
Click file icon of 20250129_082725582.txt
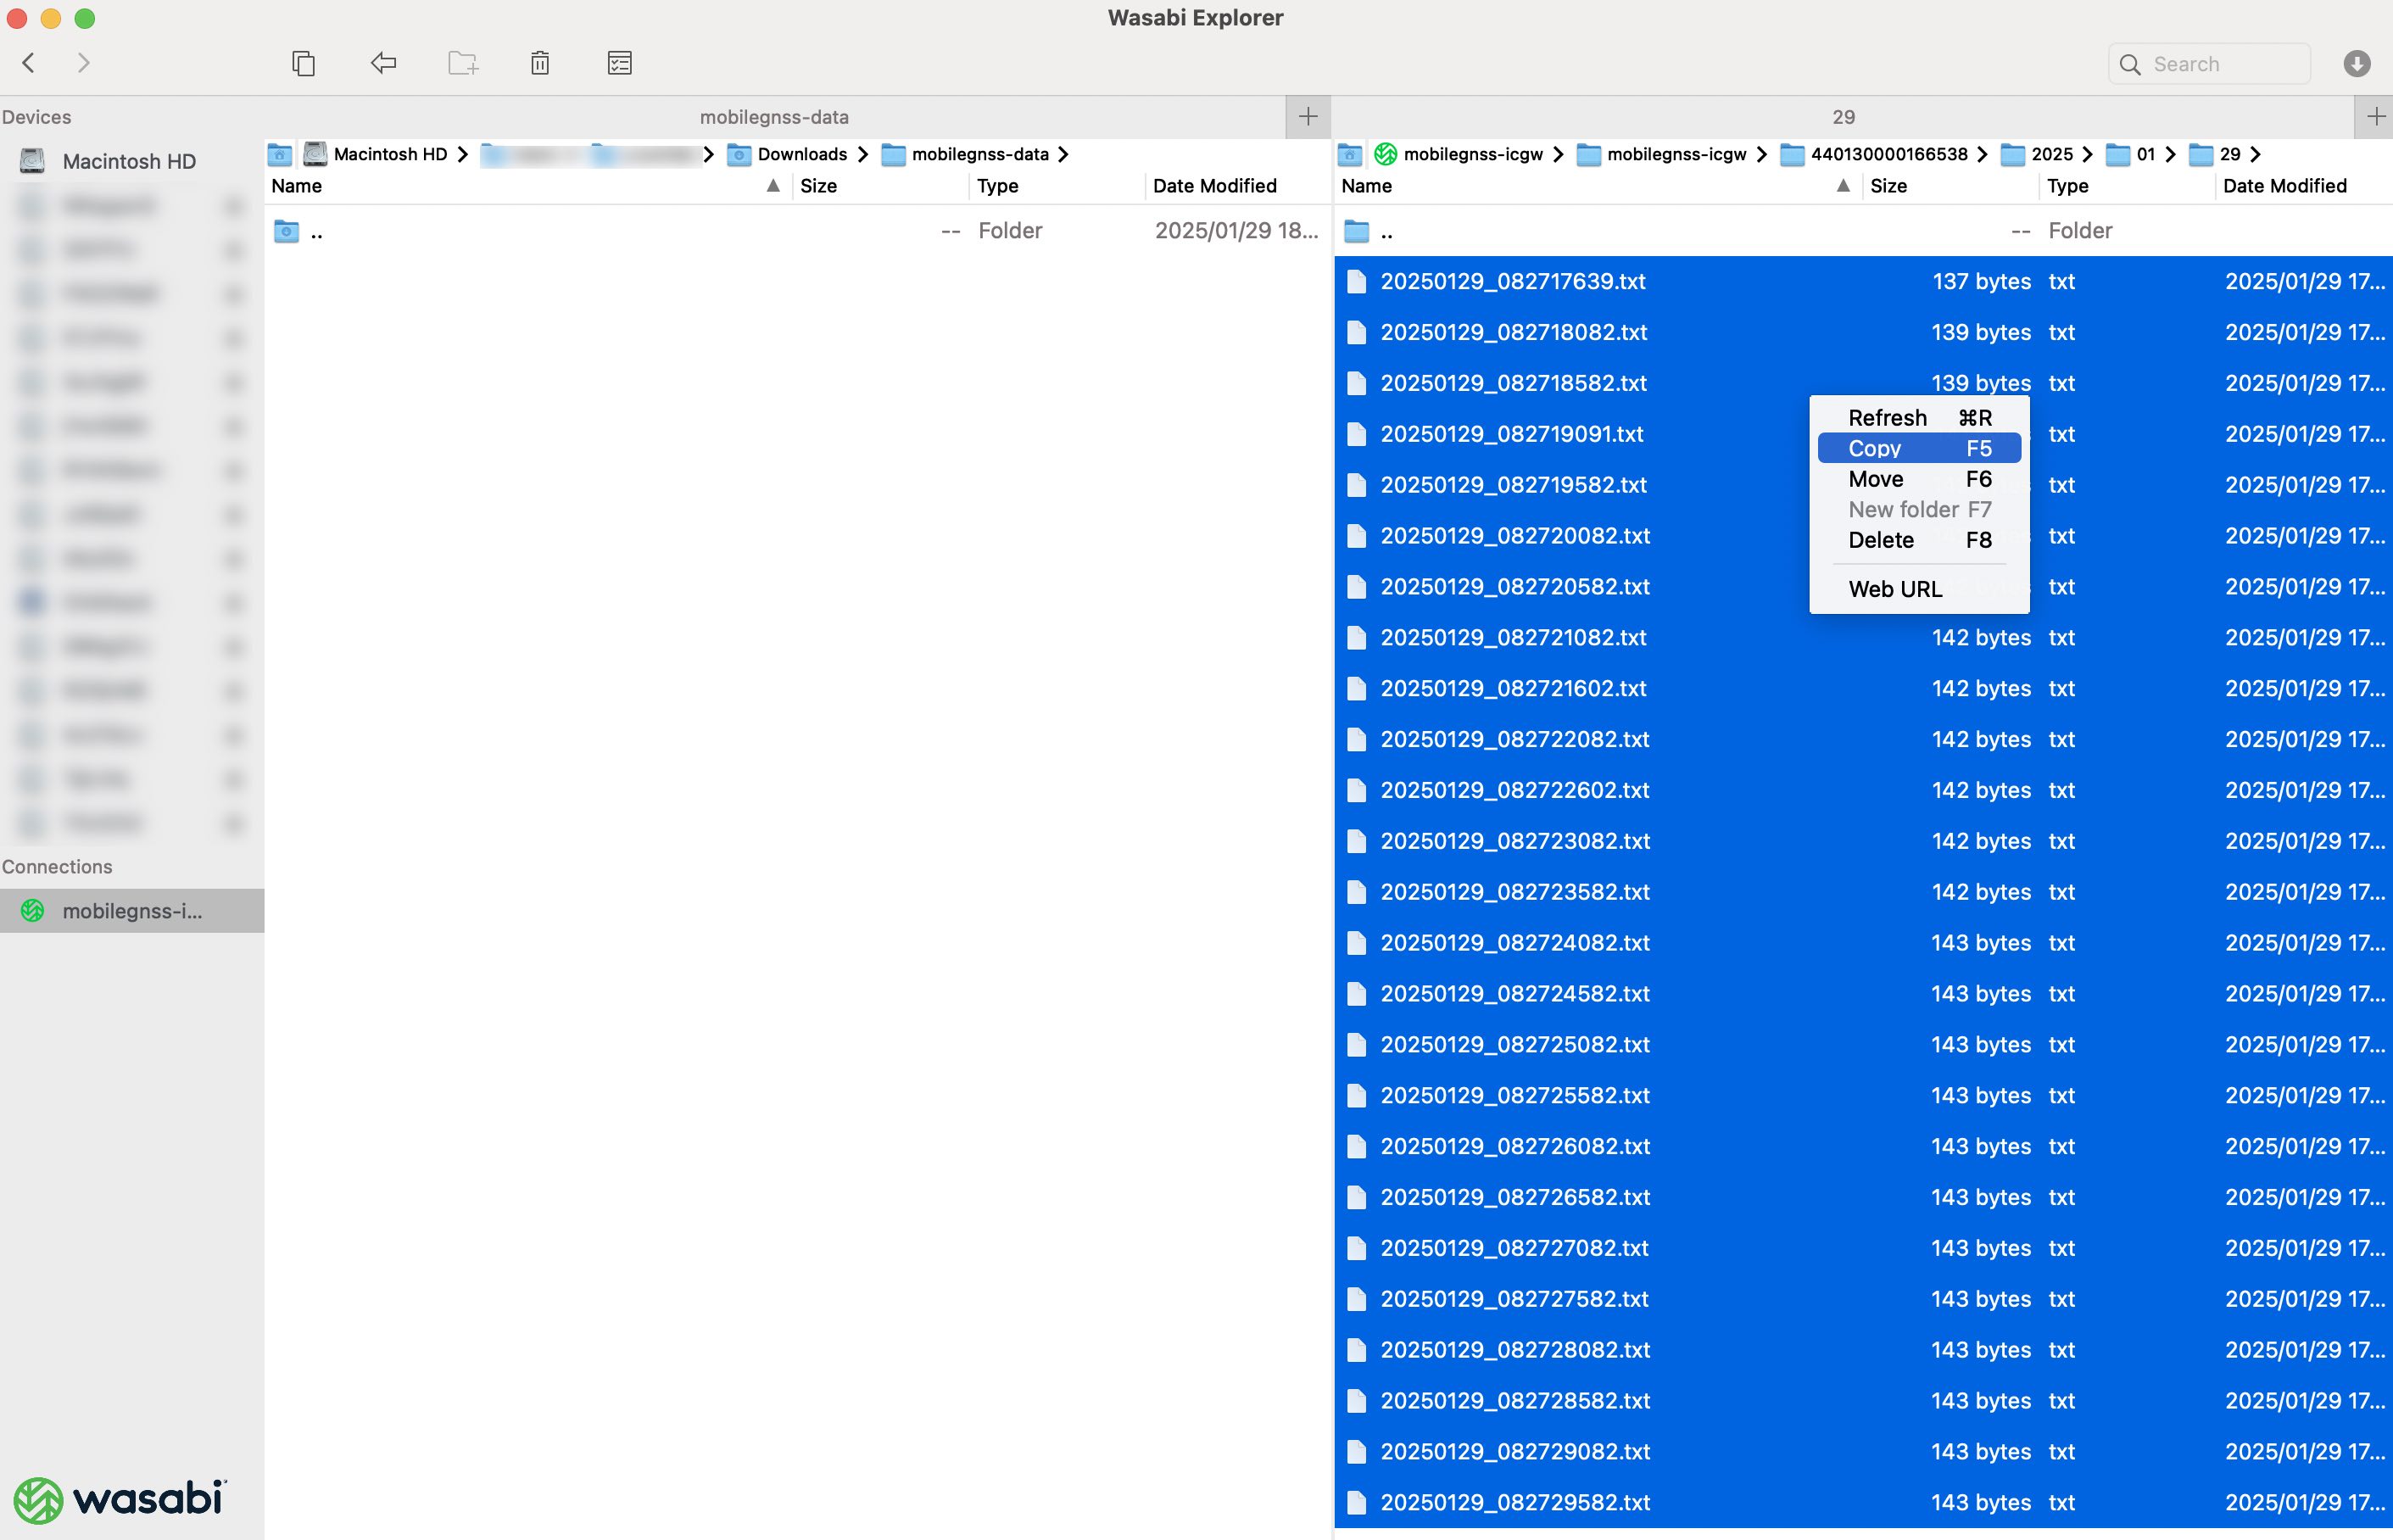[x=1356, y=1096]
